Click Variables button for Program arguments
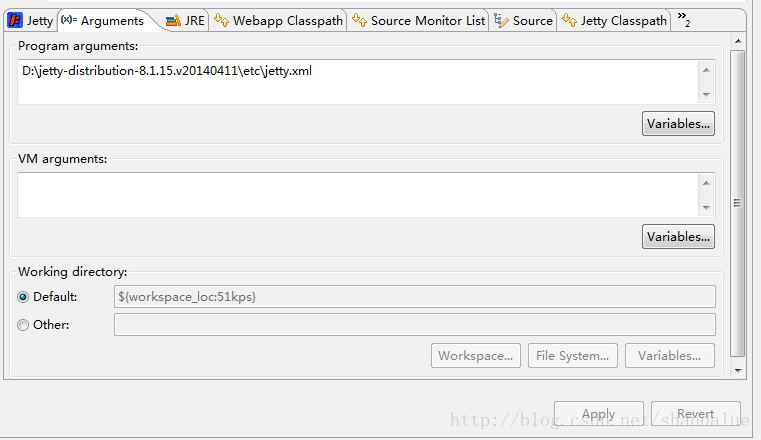This screenshot has height=440, width=761. [x=678, y=124]
